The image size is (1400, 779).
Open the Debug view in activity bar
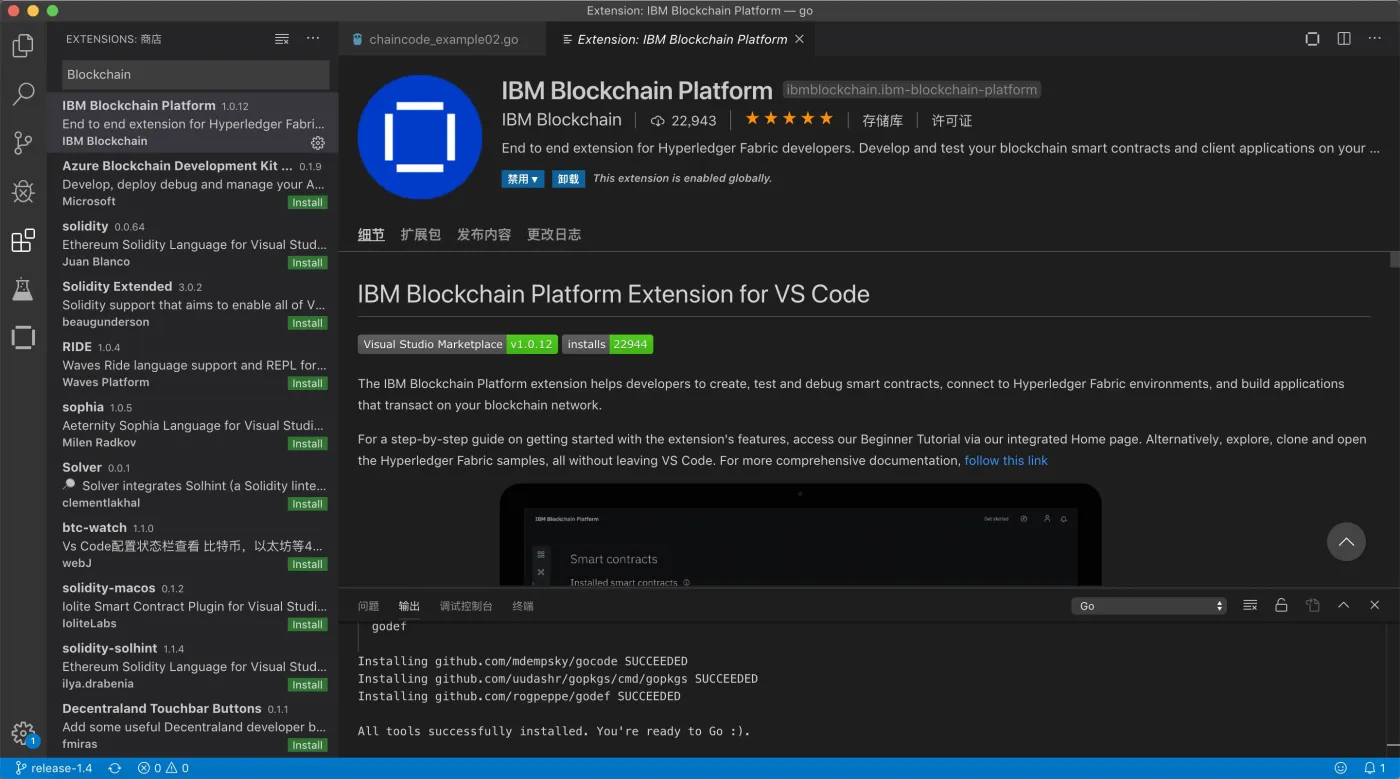pyautogui.click(x=23, y=192)
